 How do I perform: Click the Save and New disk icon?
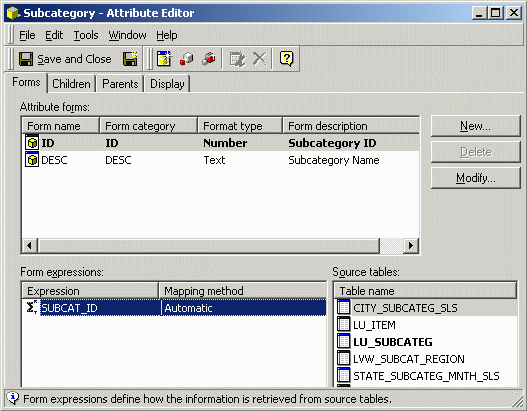[130, 59]
